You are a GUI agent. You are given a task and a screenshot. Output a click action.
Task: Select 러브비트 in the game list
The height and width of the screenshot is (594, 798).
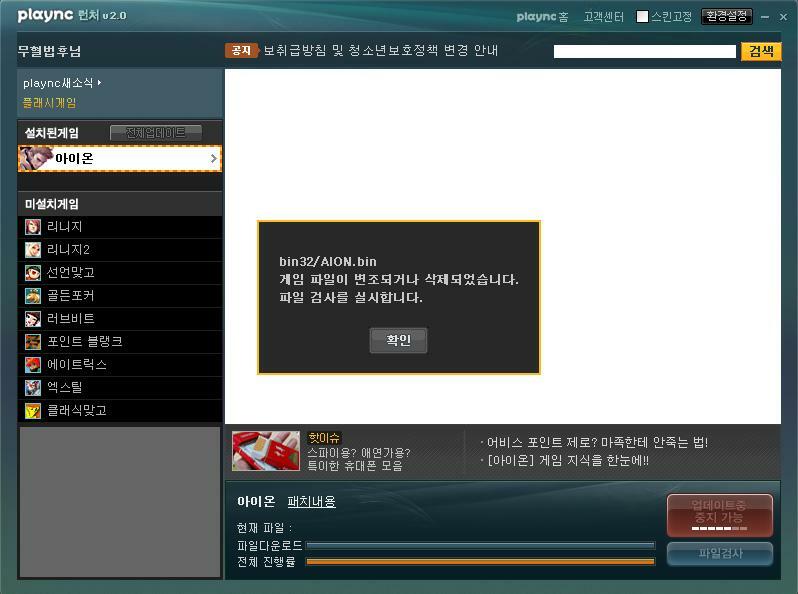[x=120, y=319]
